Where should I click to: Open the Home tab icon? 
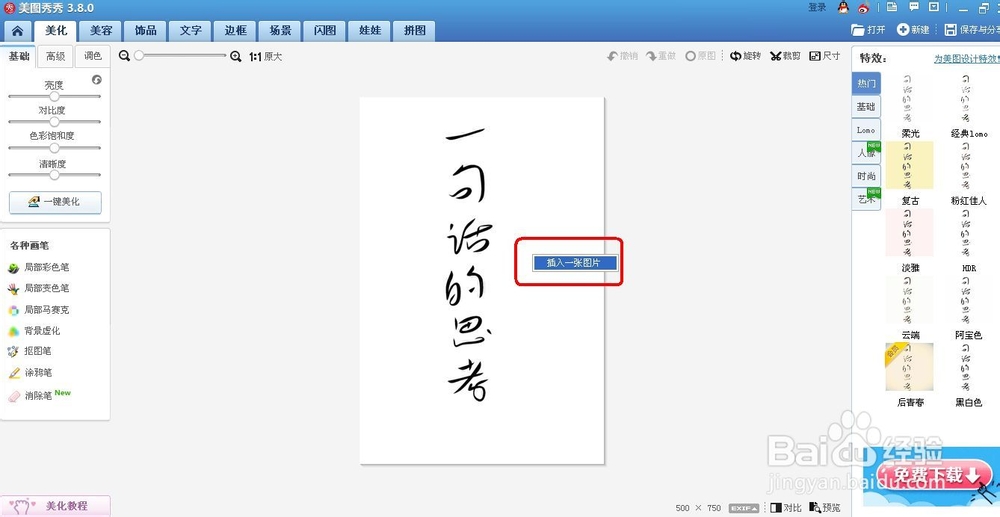[17, 31]
